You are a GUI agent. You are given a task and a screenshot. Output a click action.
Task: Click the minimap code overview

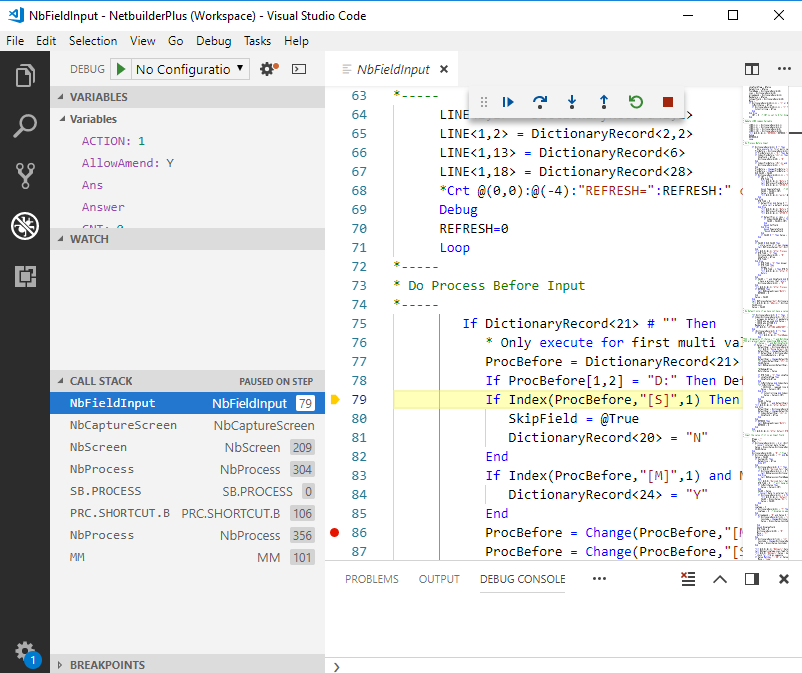coord(765,322)
